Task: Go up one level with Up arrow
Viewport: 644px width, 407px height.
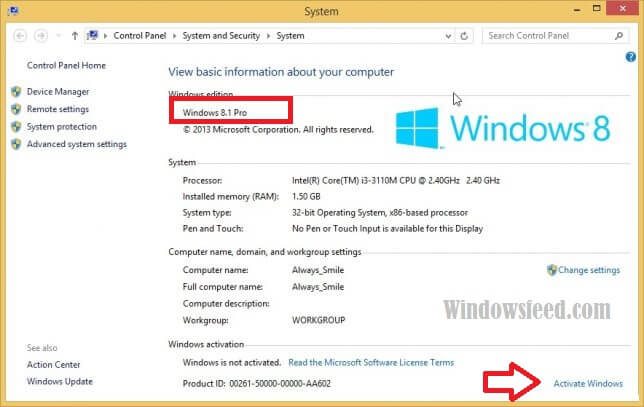Action: (74, 36)
